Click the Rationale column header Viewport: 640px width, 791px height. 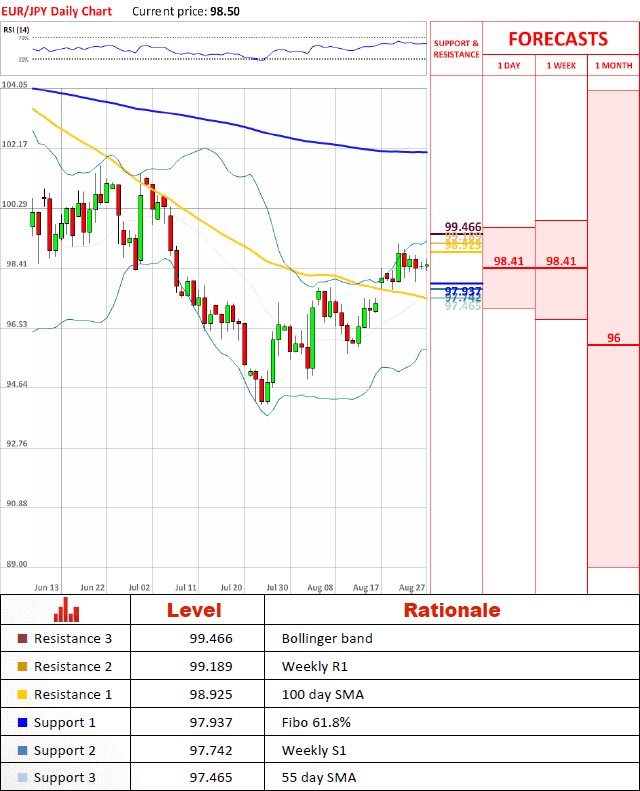tap(451, 610)
